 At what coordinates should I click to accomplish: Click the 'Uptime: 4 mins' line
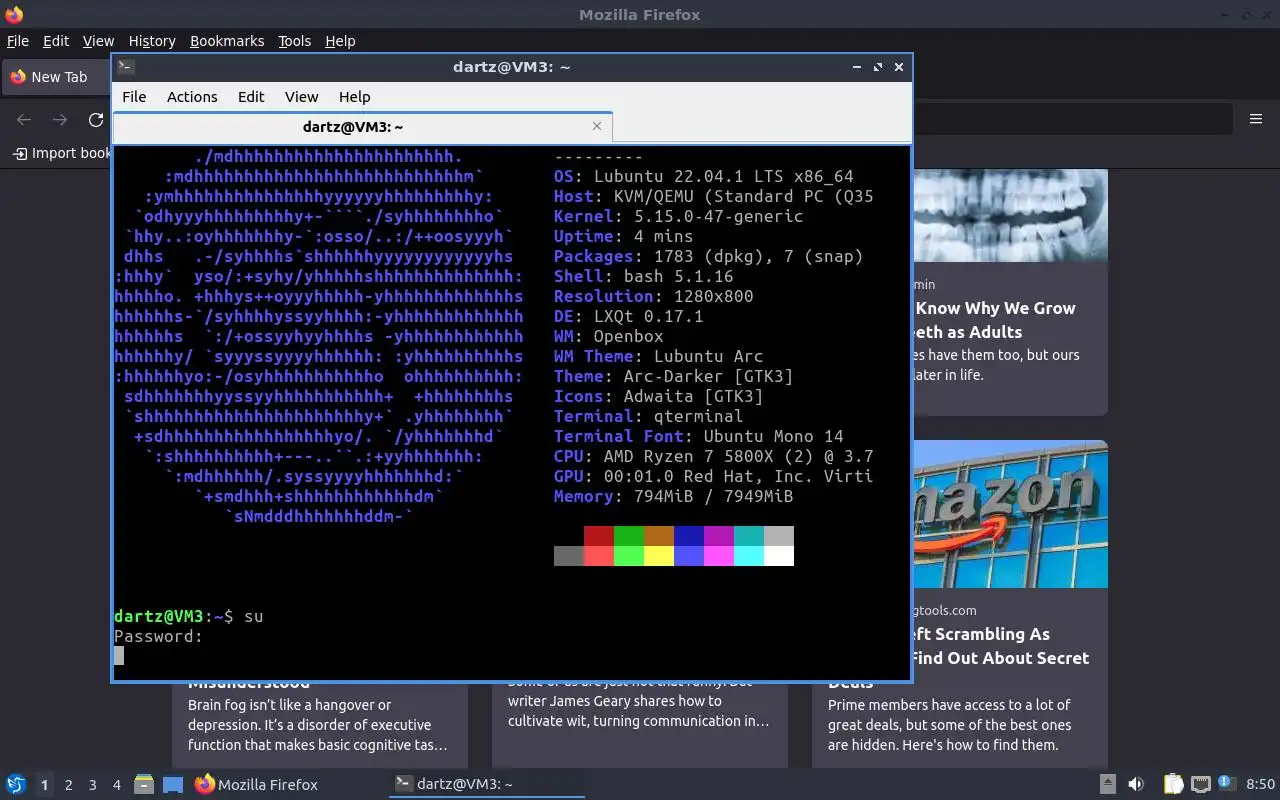click(x=624, y=236)
